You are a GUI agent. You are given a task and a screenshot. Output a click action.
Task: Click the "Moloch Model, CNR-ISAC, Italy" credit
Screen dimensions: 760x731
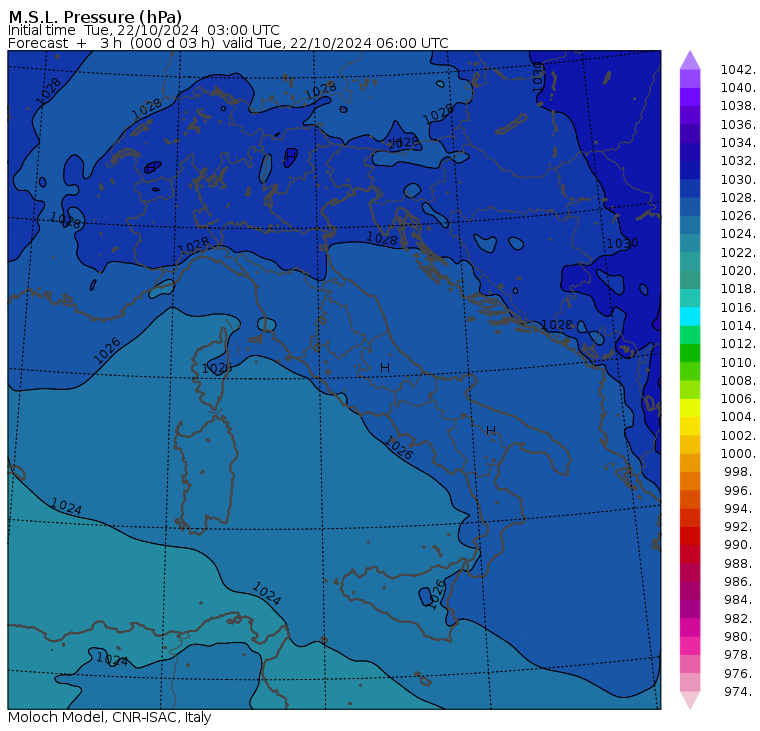coord(110,717)
